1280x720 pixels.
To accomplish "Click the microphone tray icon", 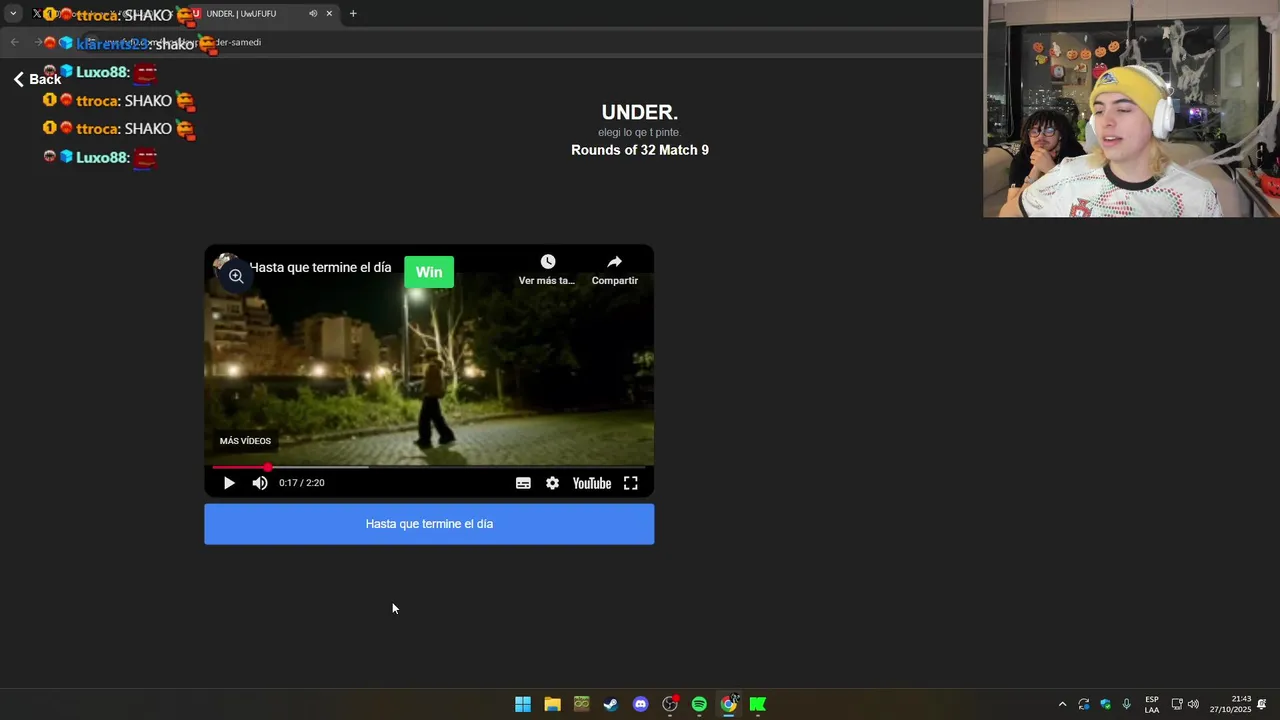I will point(1127,704).
